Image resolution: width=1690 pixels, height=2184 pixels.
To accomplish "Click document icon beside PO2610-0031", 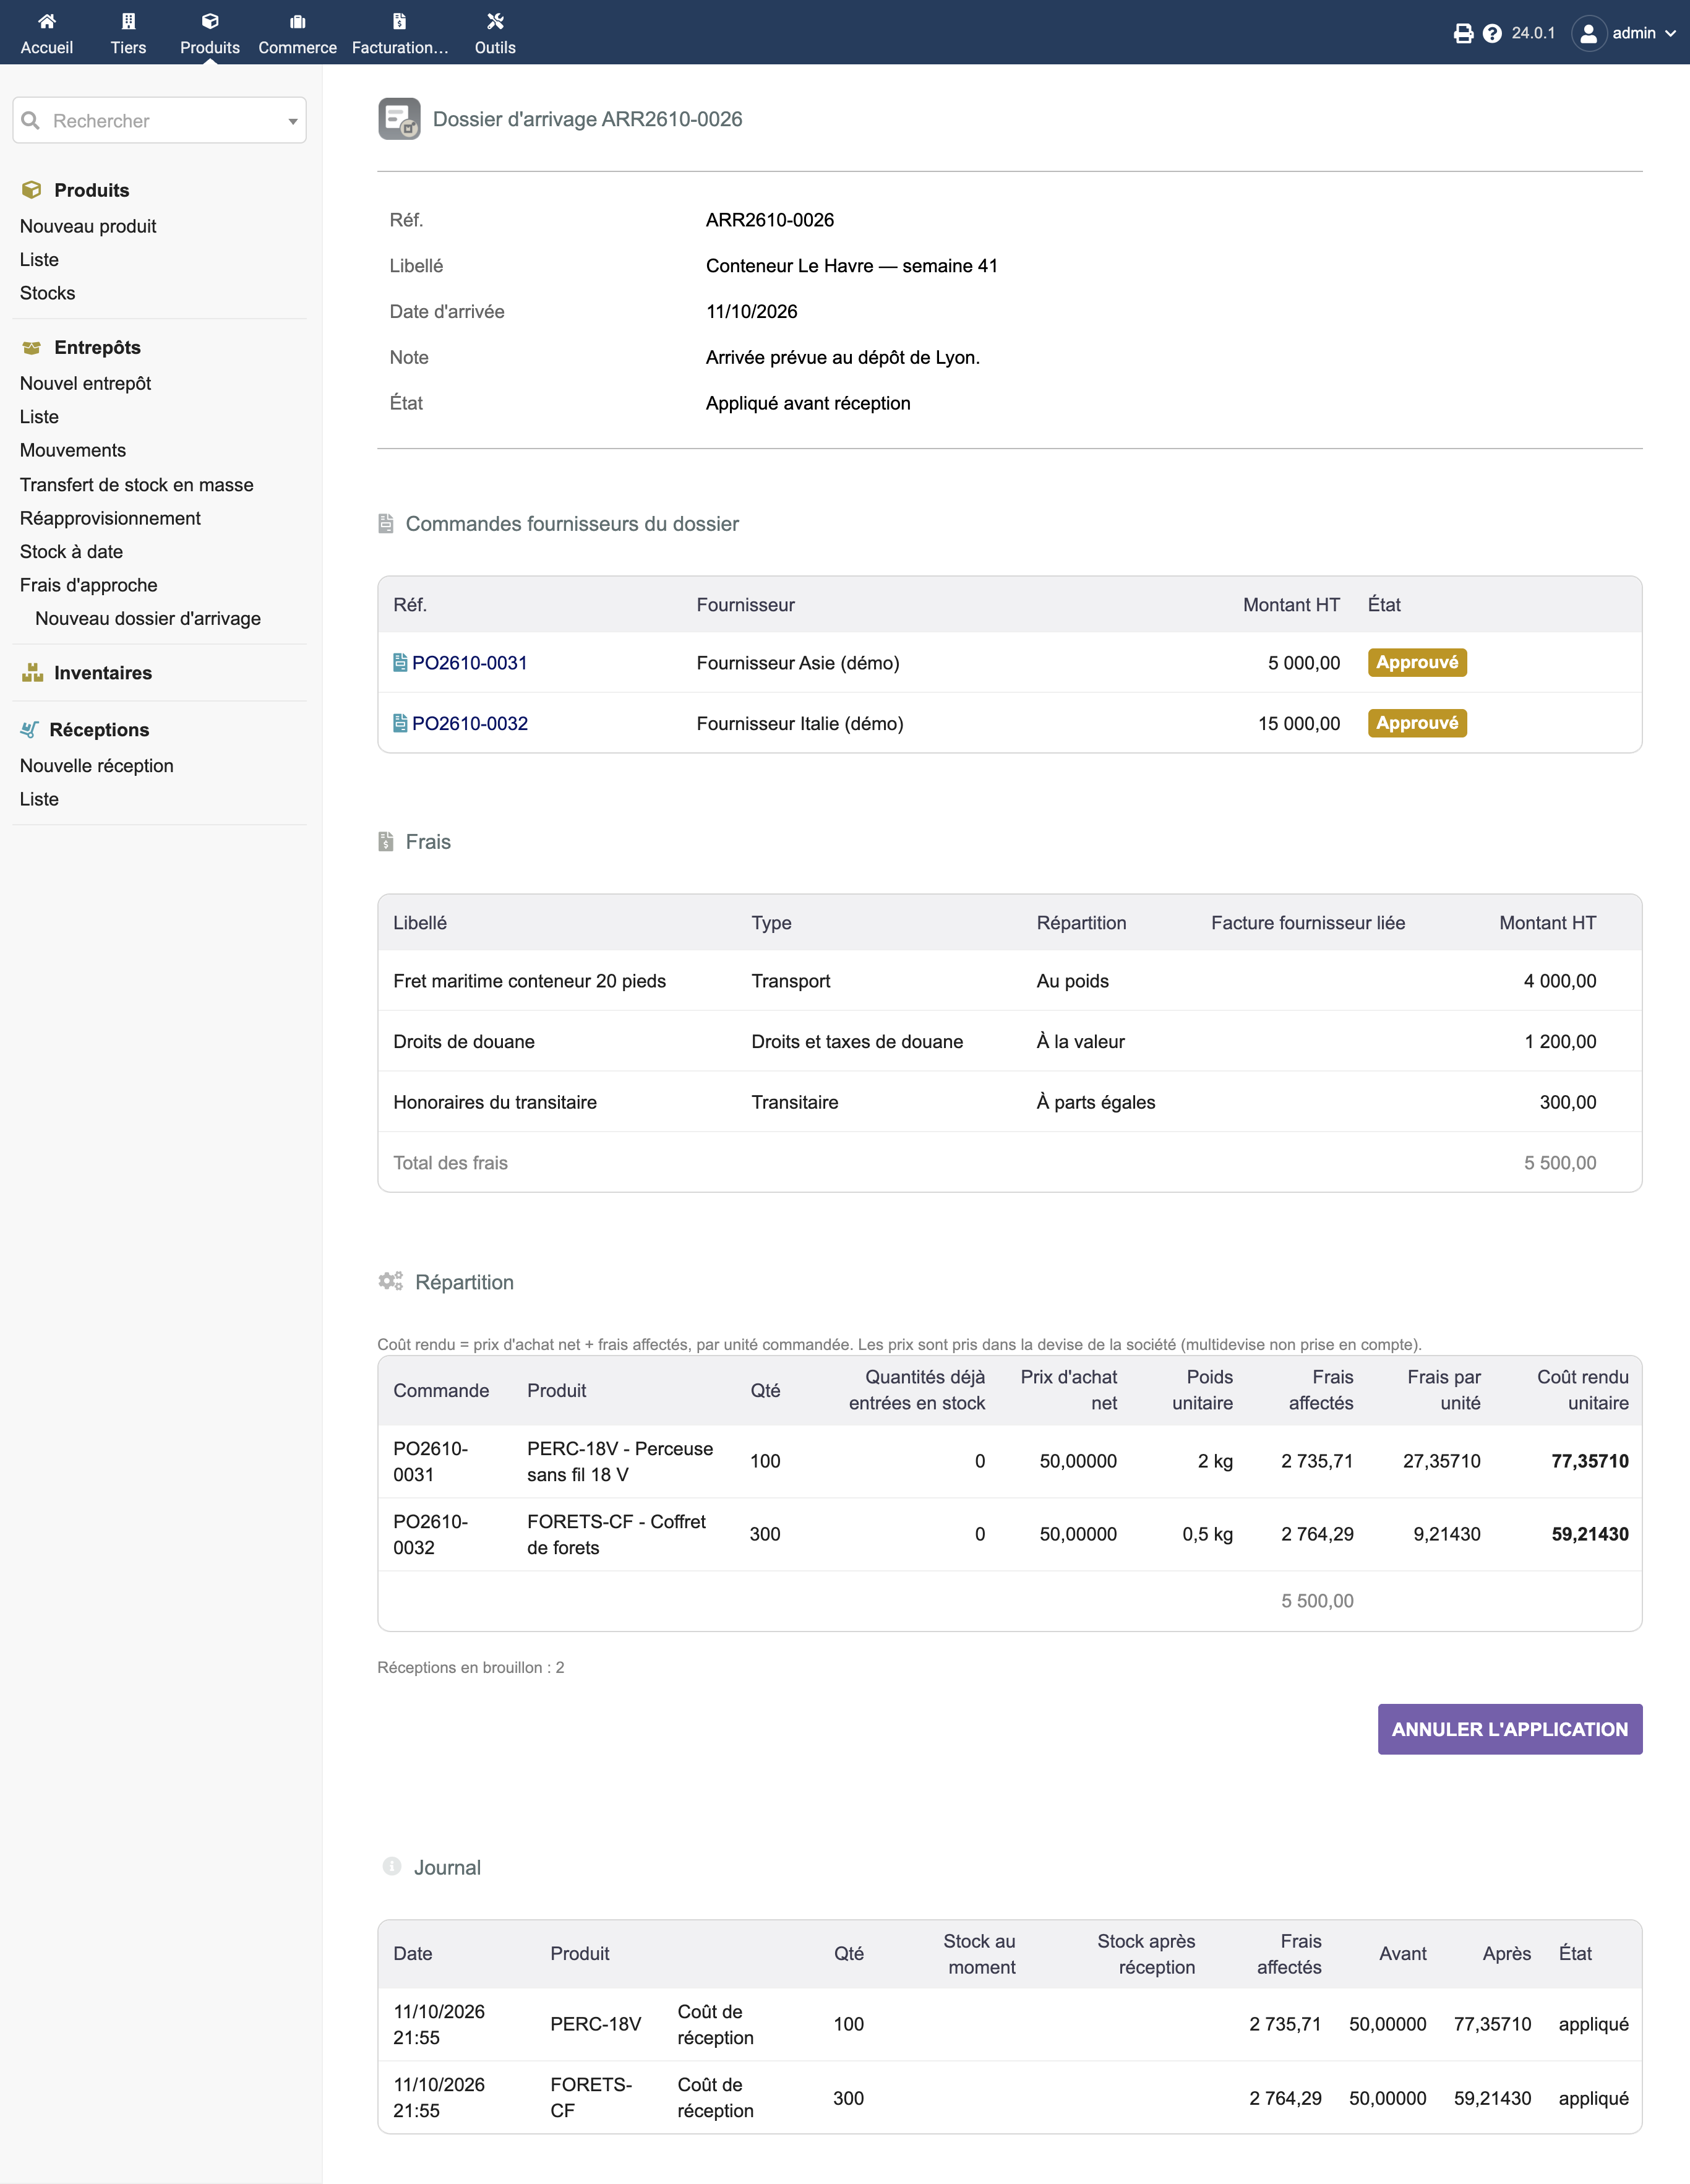I will pos(400,662).
